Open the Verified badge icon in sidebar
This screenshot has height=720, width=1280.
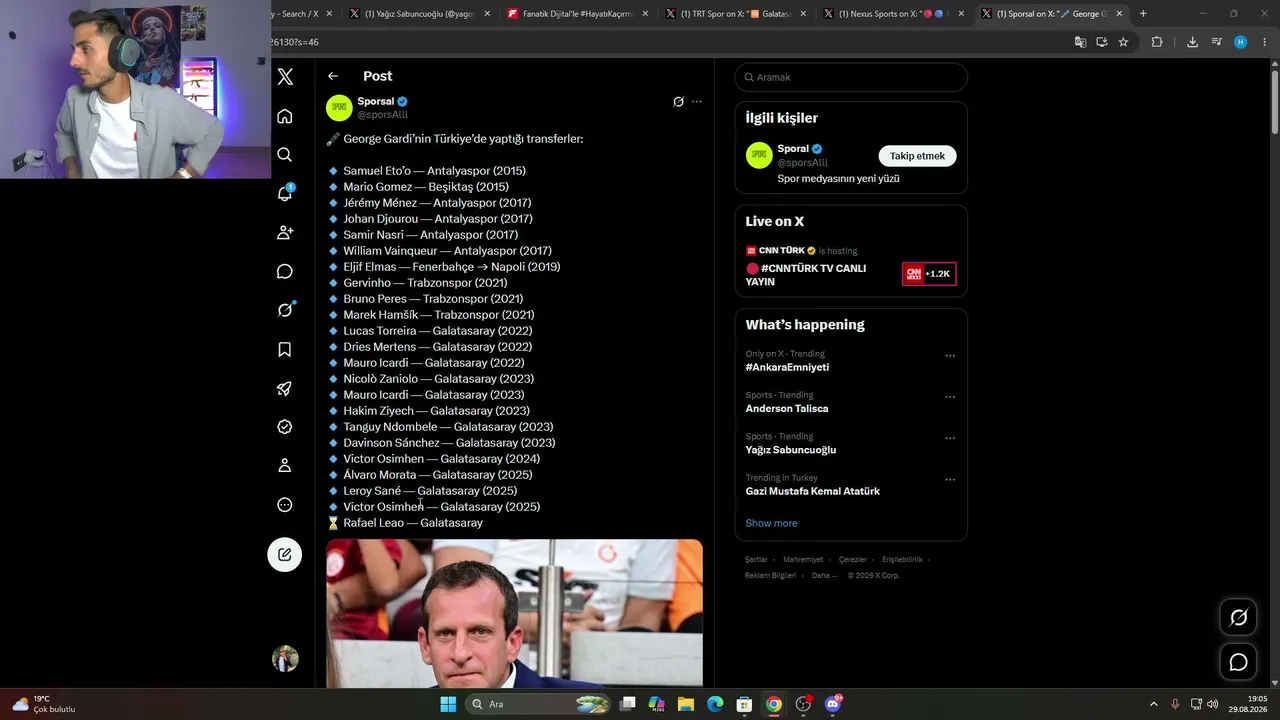285,427
